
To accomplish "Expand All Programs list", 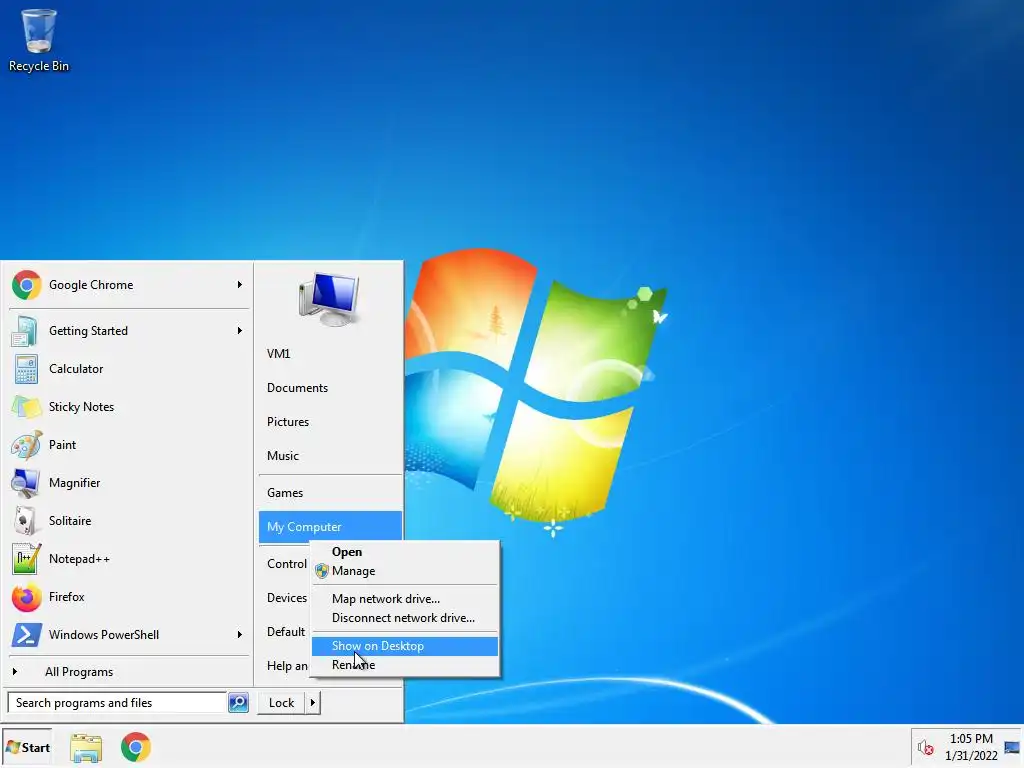I will [x=129, y=672].
